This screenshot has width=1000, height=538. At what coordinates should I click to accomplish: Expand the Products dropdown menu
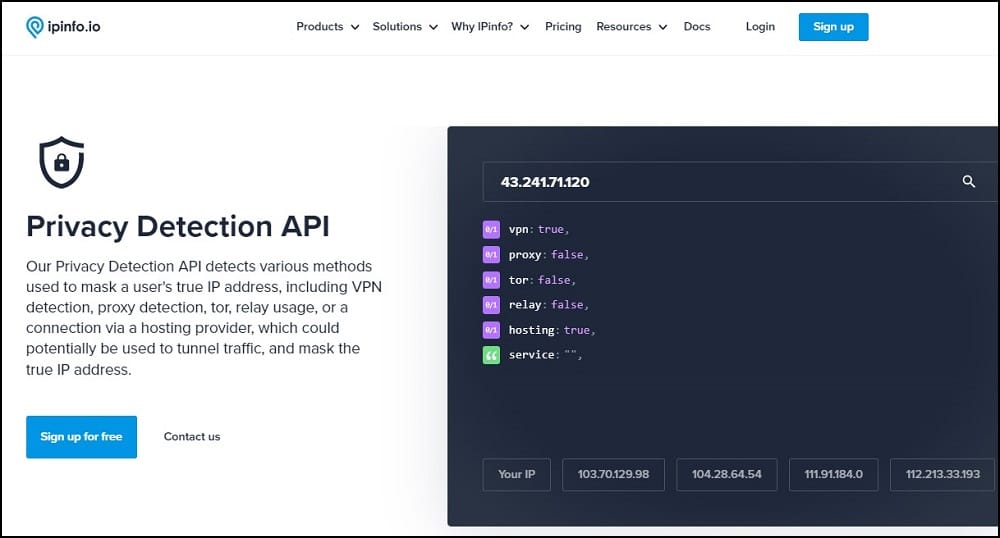pyautogui.click(x=328, y=27)
